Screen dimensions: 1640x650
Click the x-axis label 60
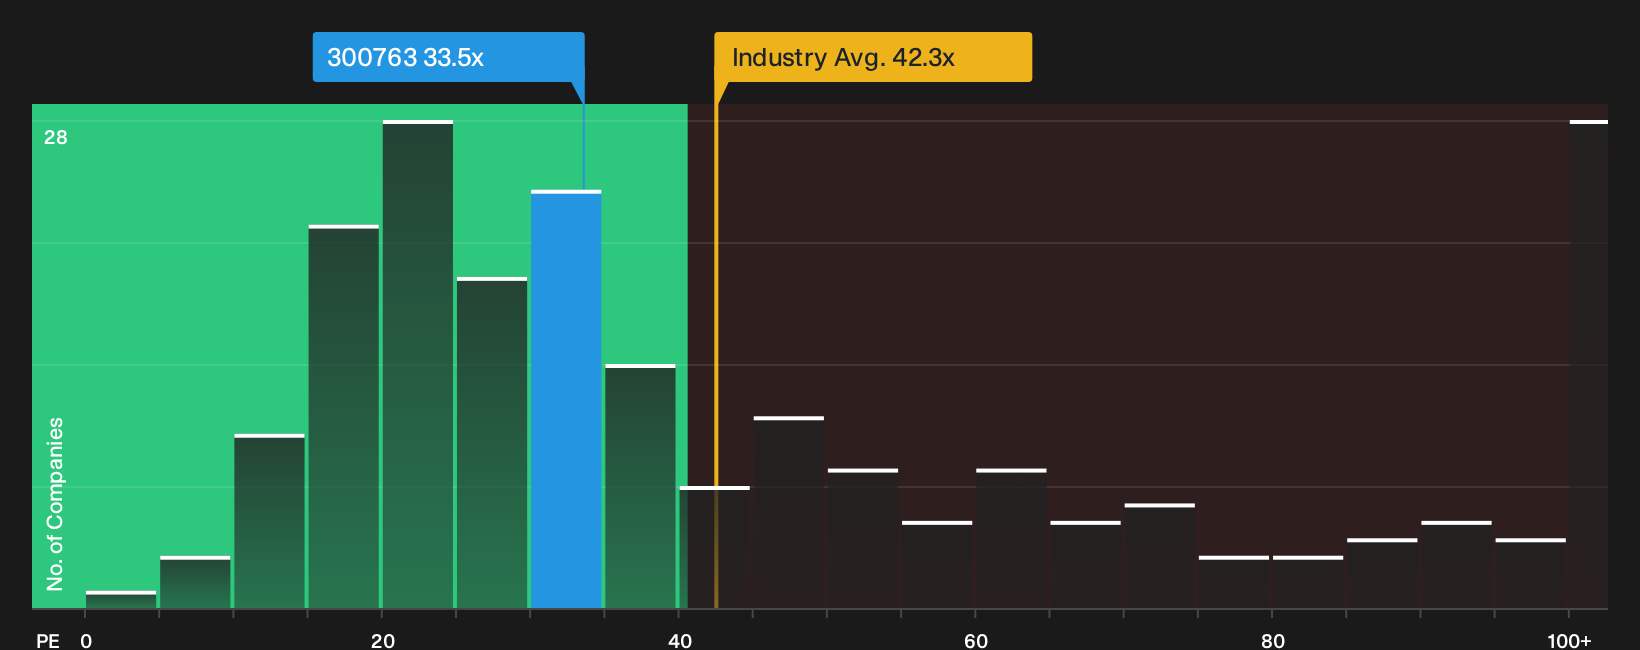coord(976,640)
